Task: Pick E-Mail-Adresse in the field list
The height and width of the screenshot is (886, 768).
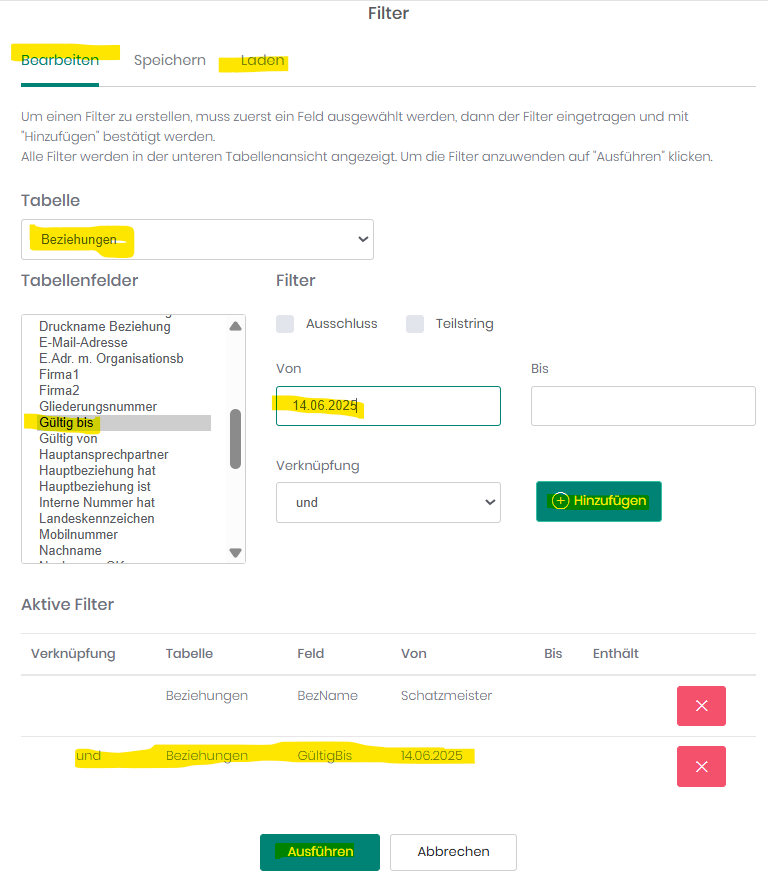Action: (x=84, y=342)
